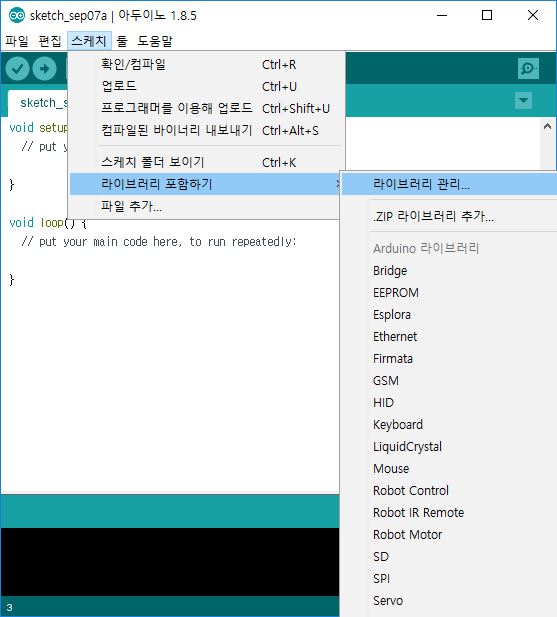Open the tab options dropdown arrow
The width and height of the screenshot is (557, 617).
click(x=523, y=100)
